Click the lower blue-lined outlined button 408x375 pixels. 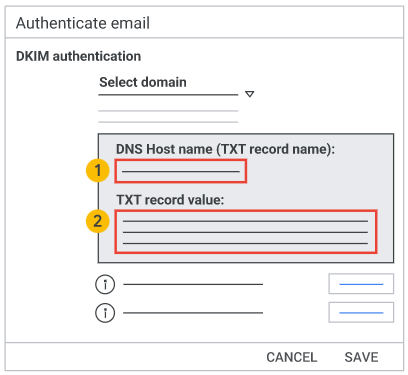coord(361,312)
